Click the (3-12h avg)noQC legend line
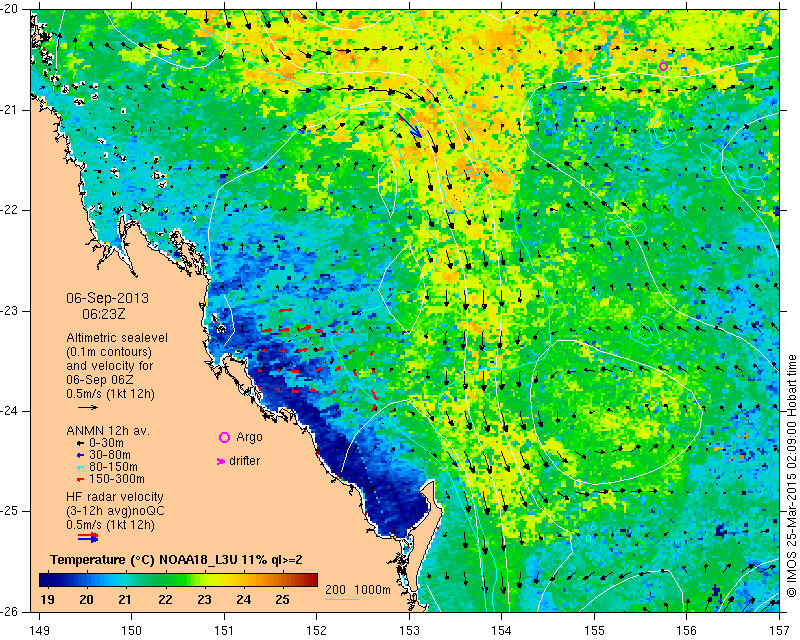 [115, 511]
